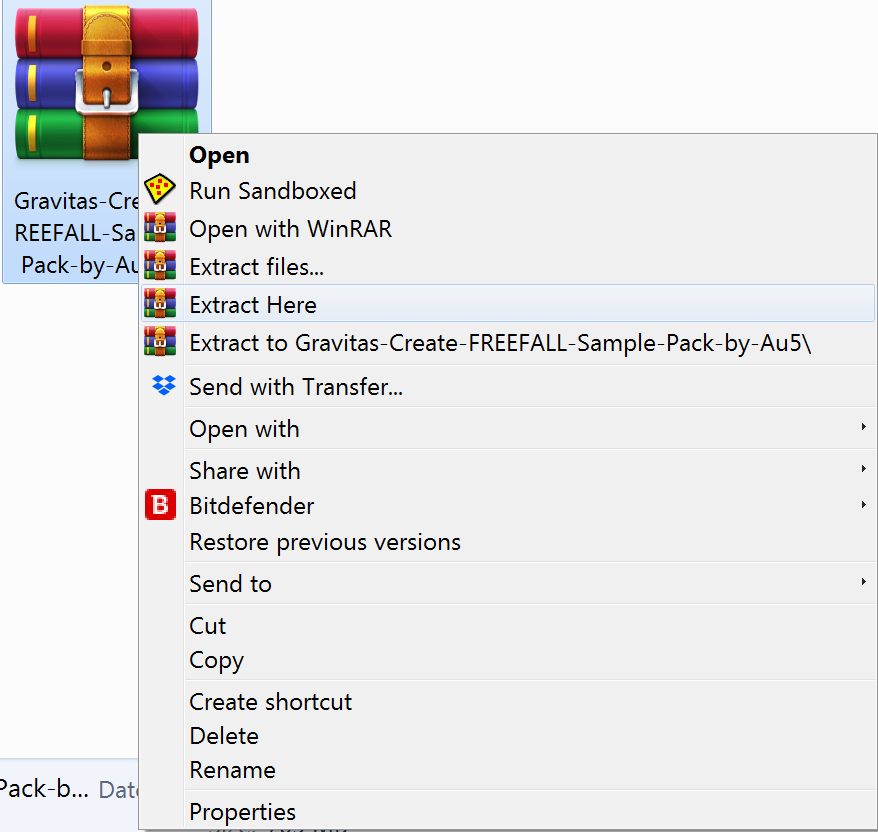Click the WinRAR icon next to Extract Here
The width and height of the screenshot is (878, 832).
[160, 303]
